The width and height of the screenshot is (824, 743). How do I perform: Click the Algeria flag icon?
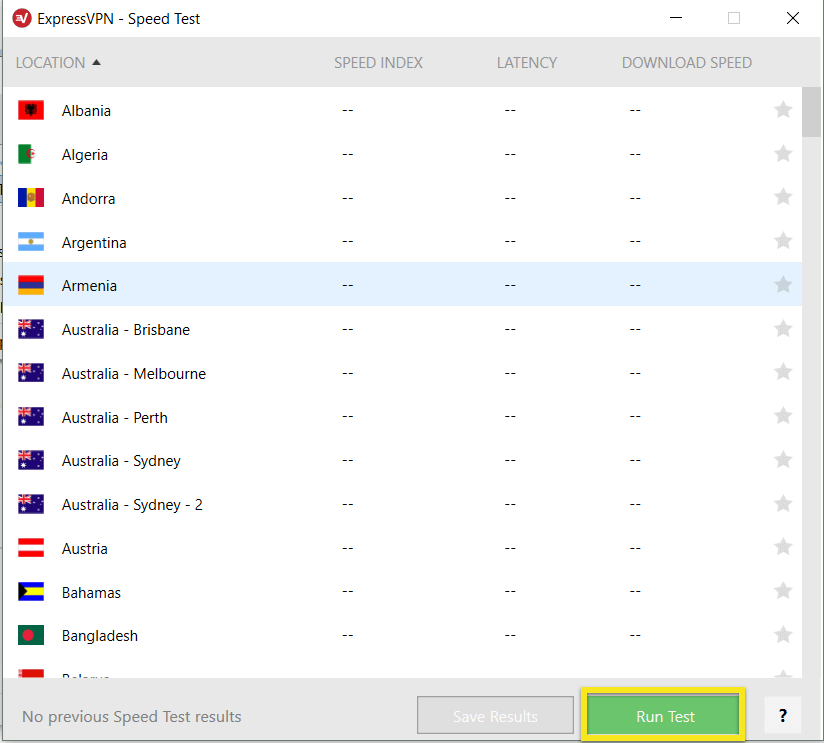[31, 154]
